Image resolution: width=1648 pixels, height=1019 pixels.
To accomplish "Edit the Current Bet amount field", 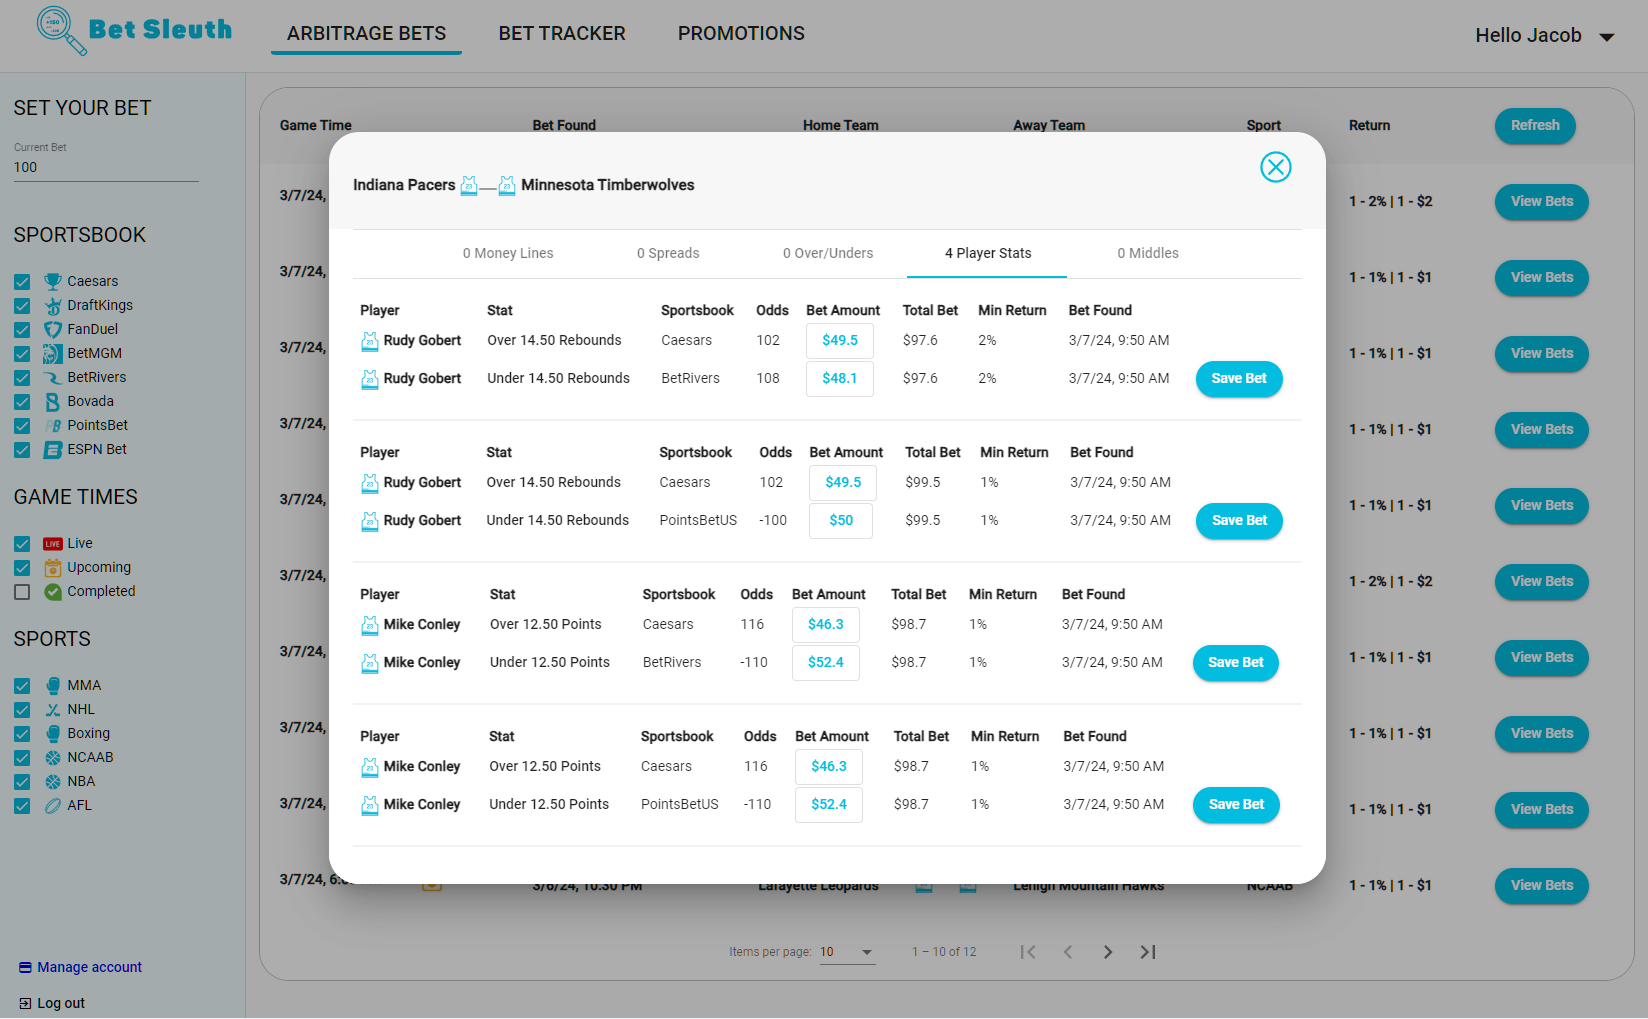I will point(106,168).
